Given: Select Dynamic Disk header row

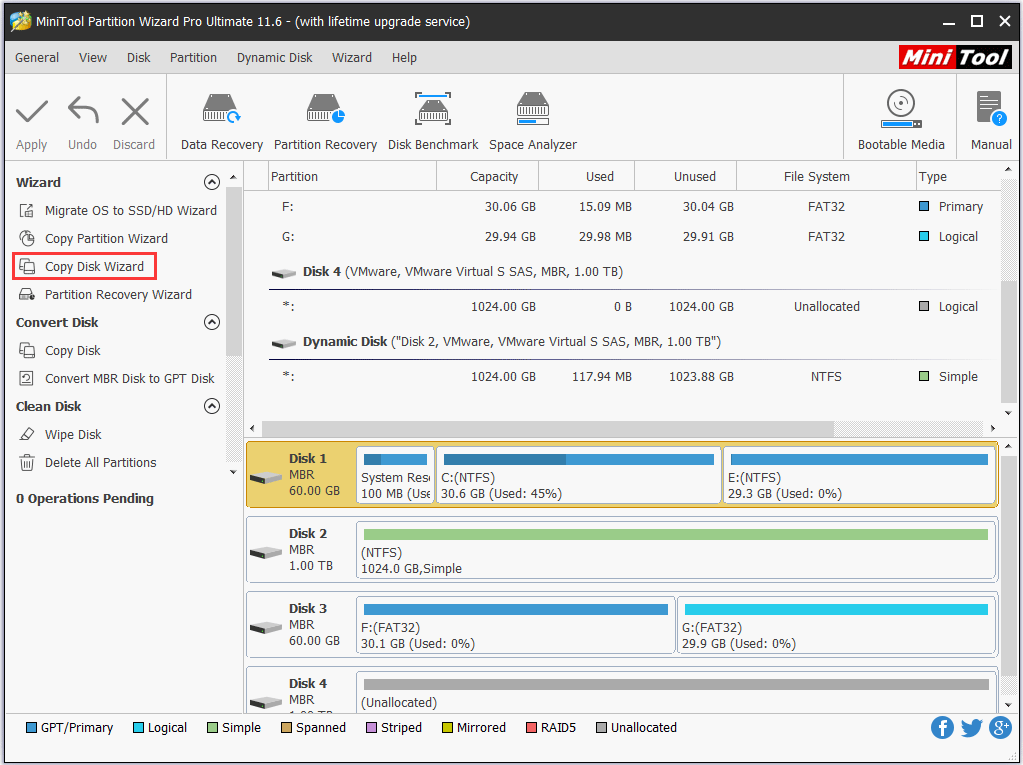Looking at the screenshot, I should pos(634,342).
